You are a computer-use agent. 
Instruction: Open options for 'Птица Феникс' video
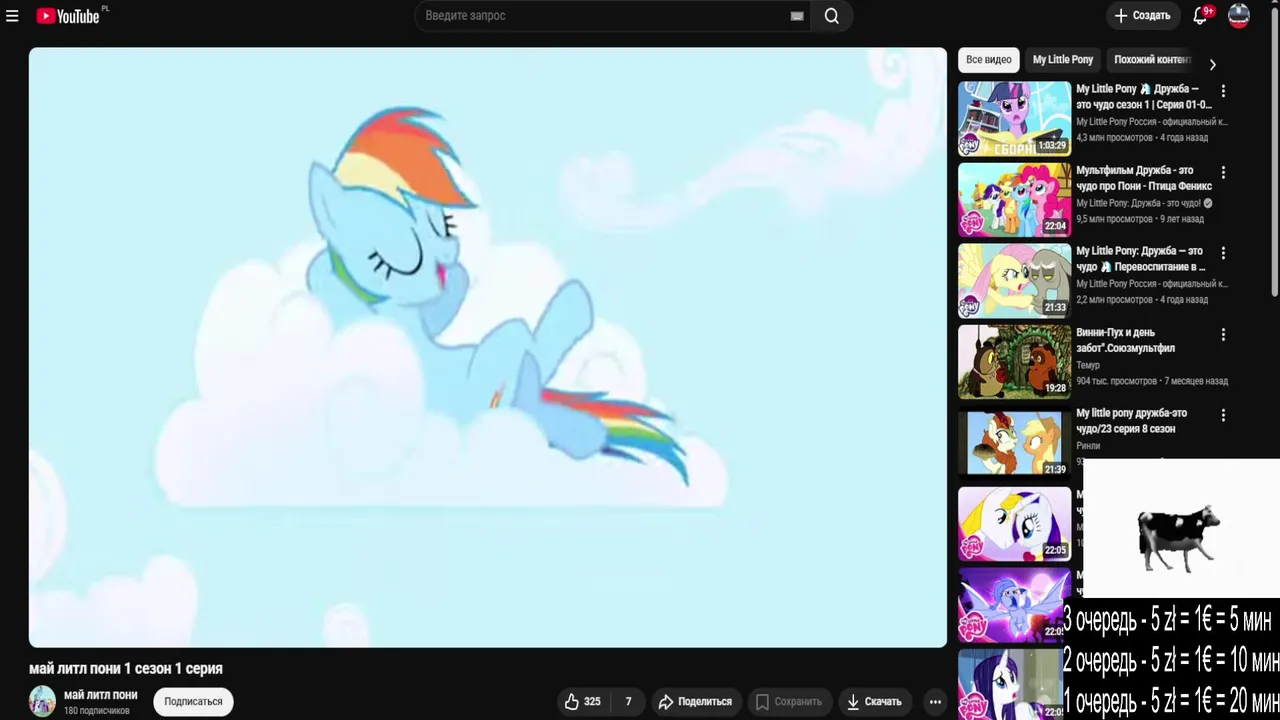(1223, 173)
